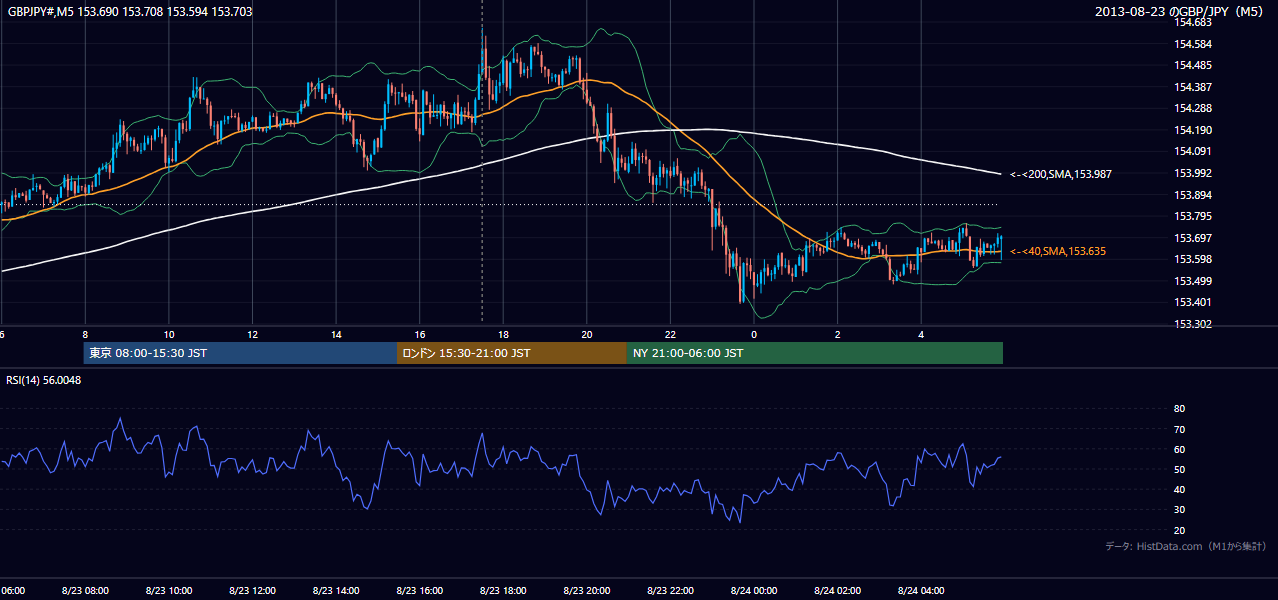Screen dimensions: 1278x600
Task: Click the chart title 2013-08-23 GBP/JPY (M5)
Action: point(1181,12)
